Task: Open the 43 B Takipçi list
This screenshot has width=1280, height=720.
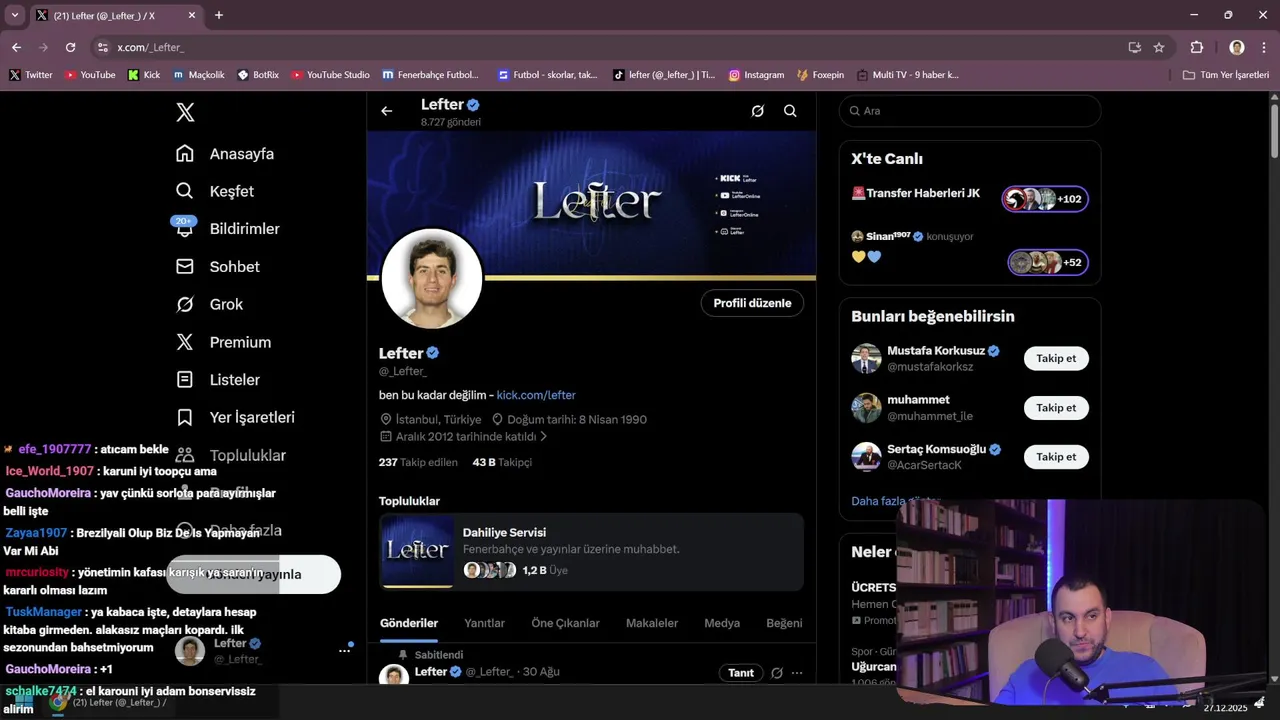Action: (502, 462)
